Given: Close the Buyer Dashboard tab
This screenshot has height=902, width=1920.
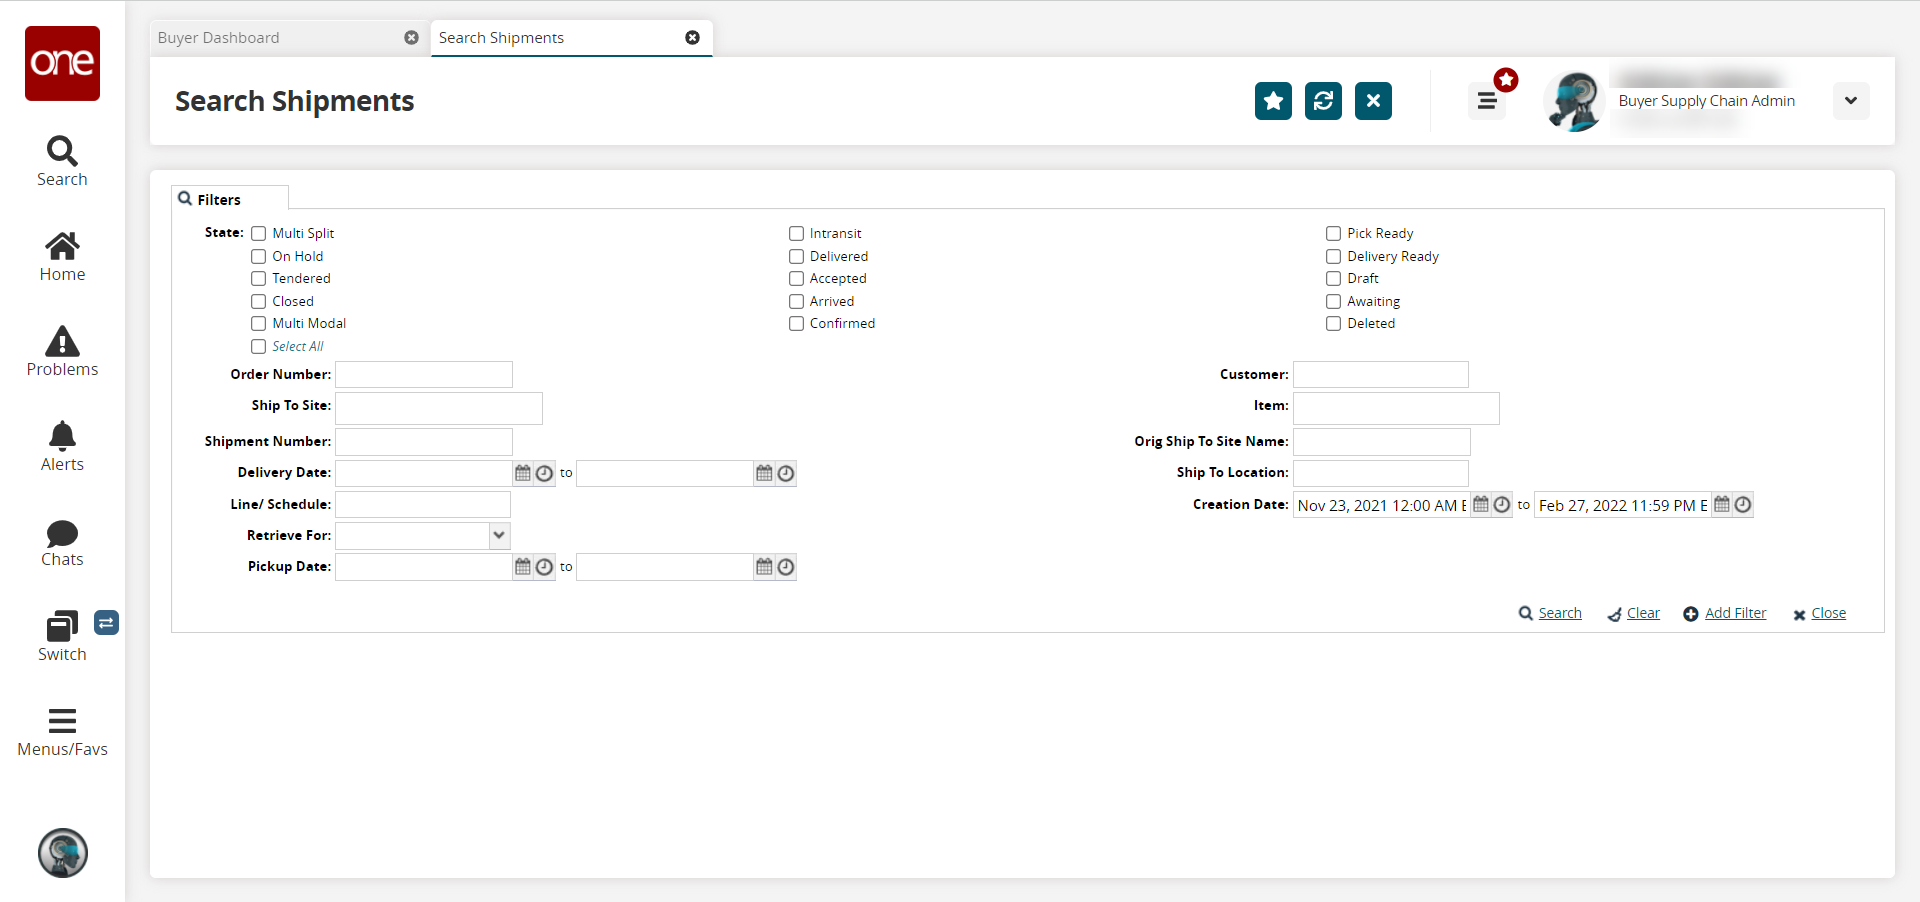Looking at the screenshot, I should (411, 38).
